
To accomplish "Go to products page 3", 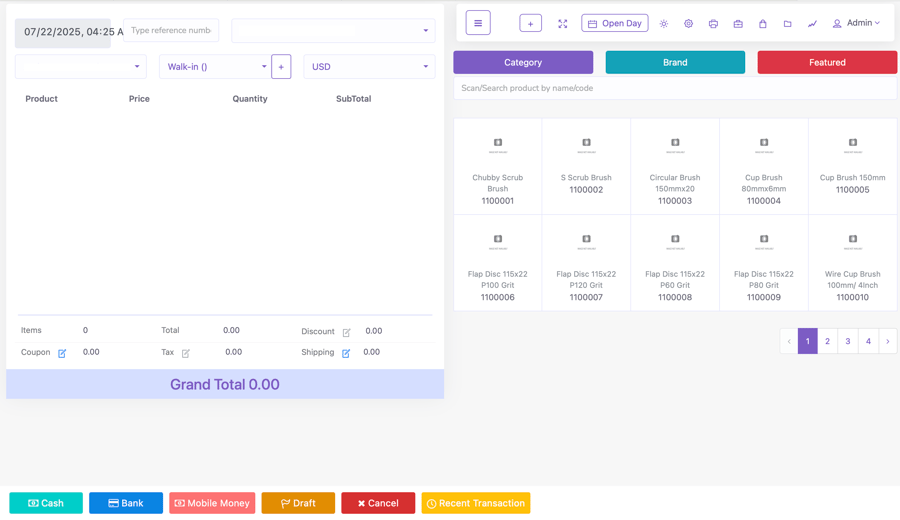I will pos(848,341).
